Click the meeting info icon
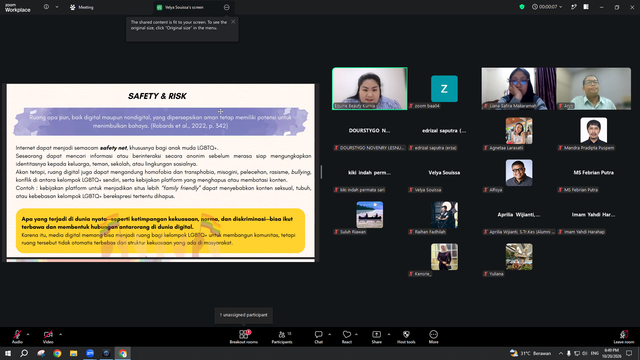Screen dimensions: 640x360 46,7
